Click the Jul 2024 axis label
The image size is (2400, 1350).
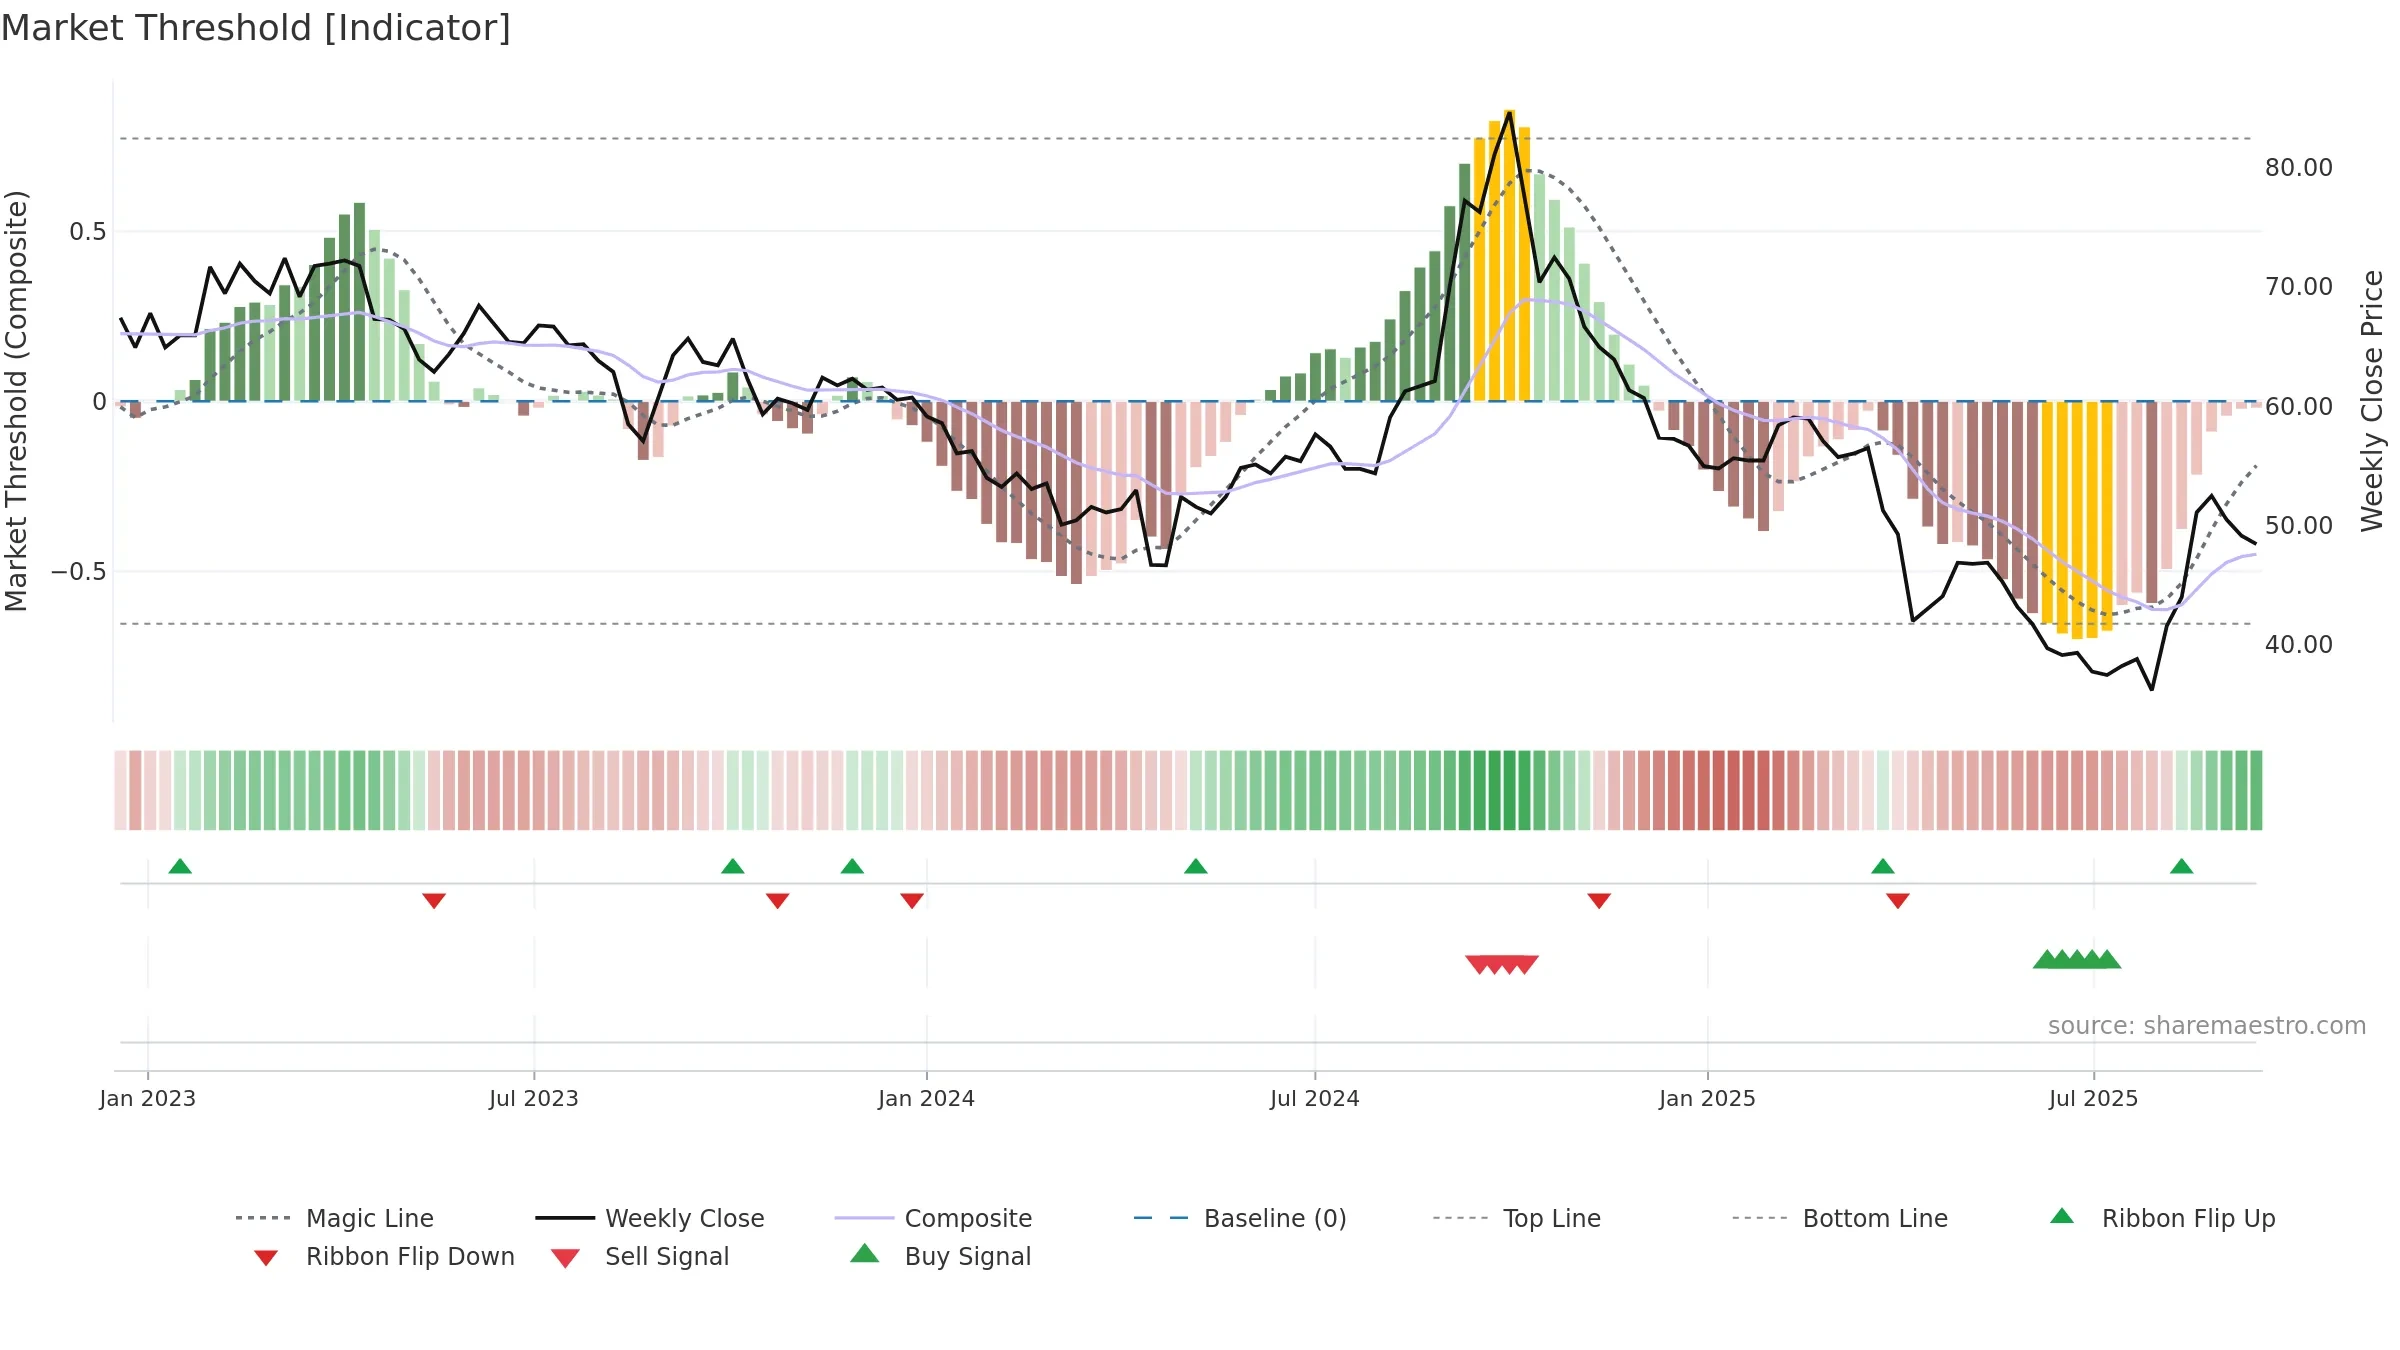pos(1315,1098)
